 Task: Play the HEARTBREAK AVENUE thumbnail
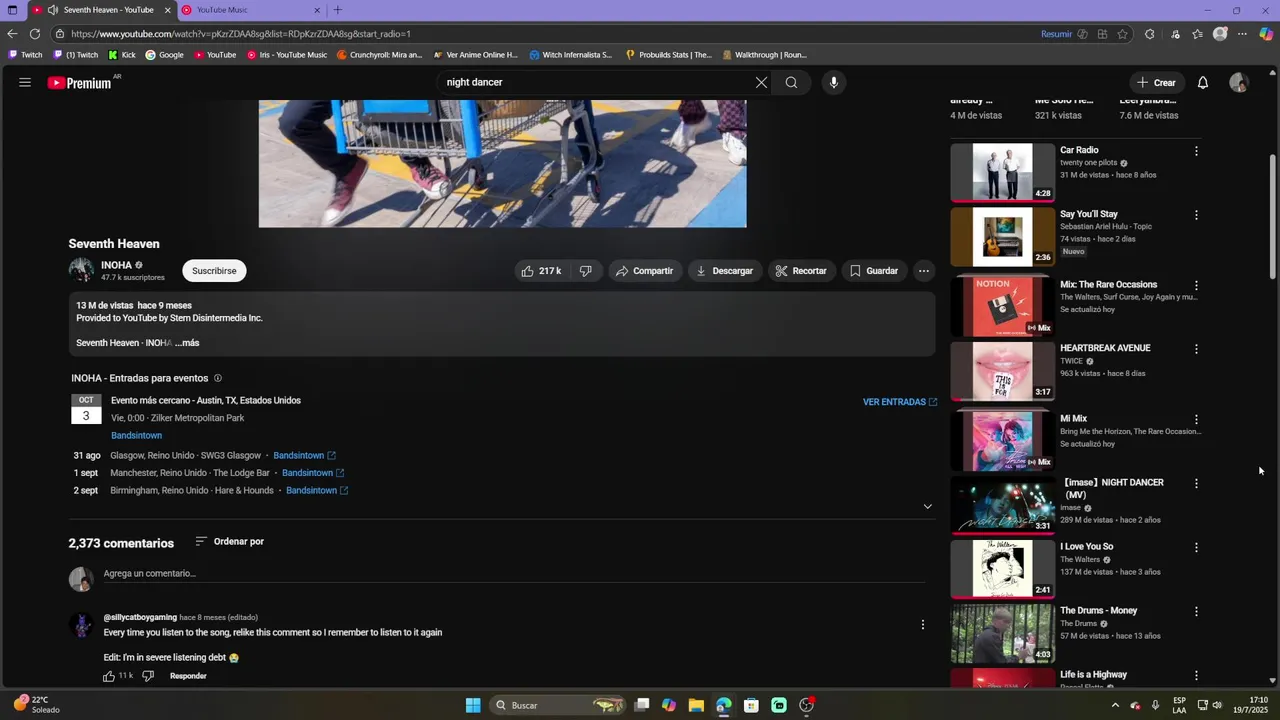click(x=1002, y=371)
